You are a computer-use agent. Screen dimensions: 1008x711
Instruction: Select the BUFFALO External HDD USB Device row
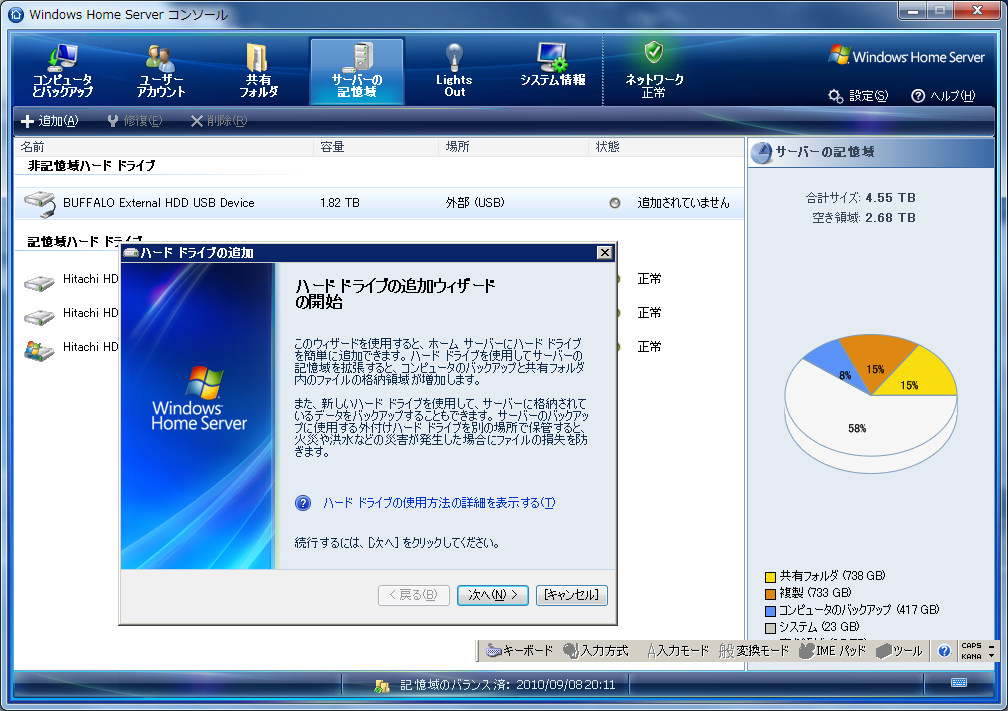379,203
